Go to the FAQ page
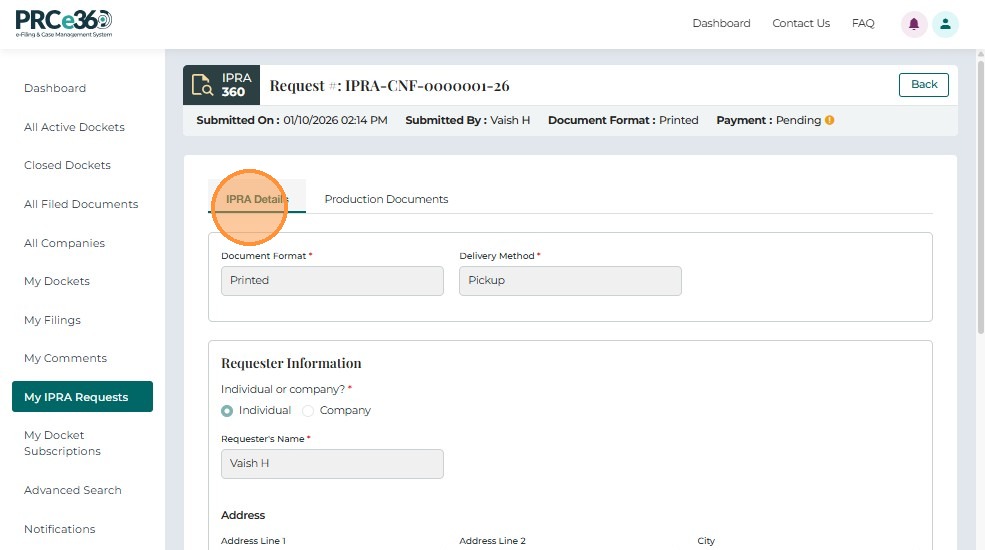 point(863,24)
